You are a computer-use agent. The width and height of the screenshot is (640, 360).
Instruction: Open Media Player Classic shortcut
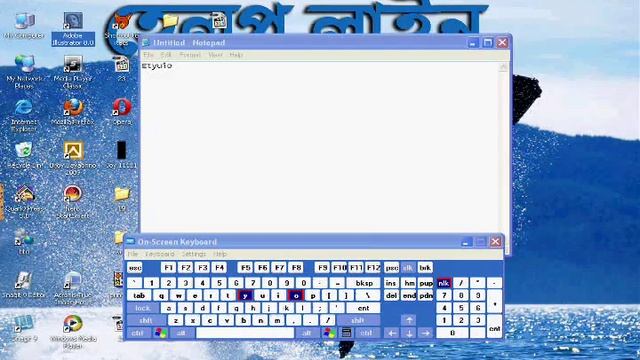tap(73, 72)
